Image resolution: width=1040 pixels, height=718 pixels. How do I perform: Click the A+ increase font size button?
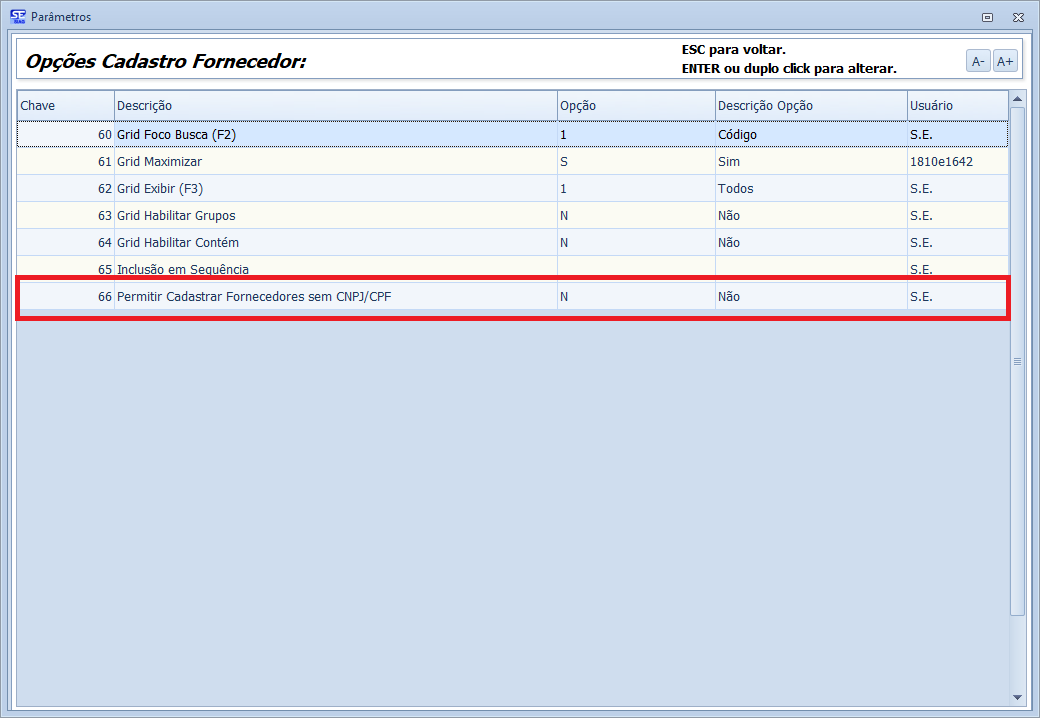point(1005,61)
